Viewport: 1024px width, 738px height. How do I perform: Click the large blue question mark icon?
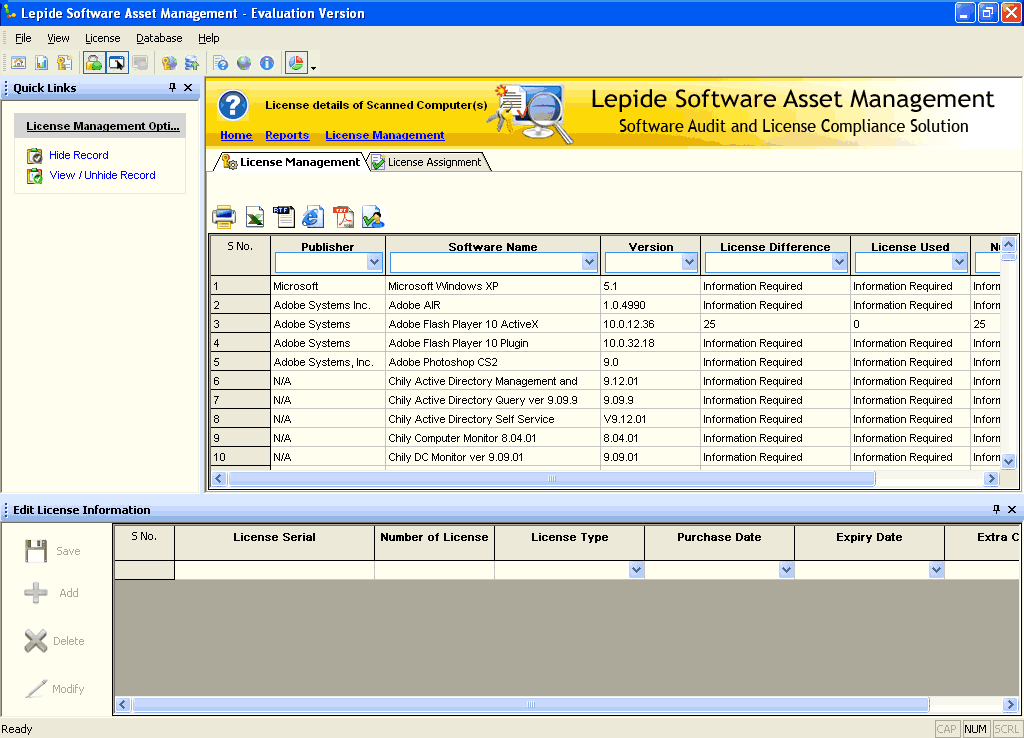pyautogui.click(x=233, y=105)
